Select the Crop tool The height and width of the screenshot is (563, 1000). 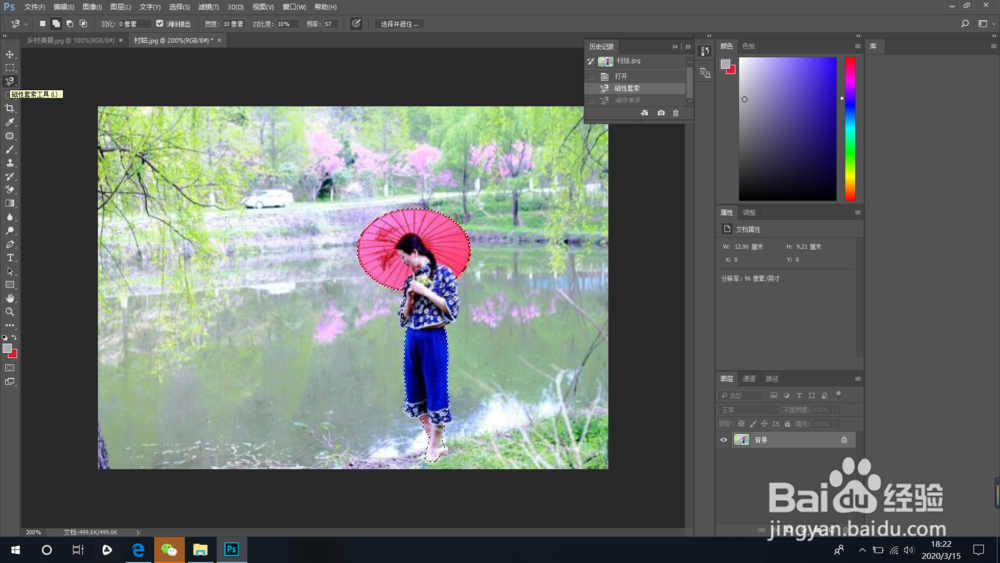[10, 108]
